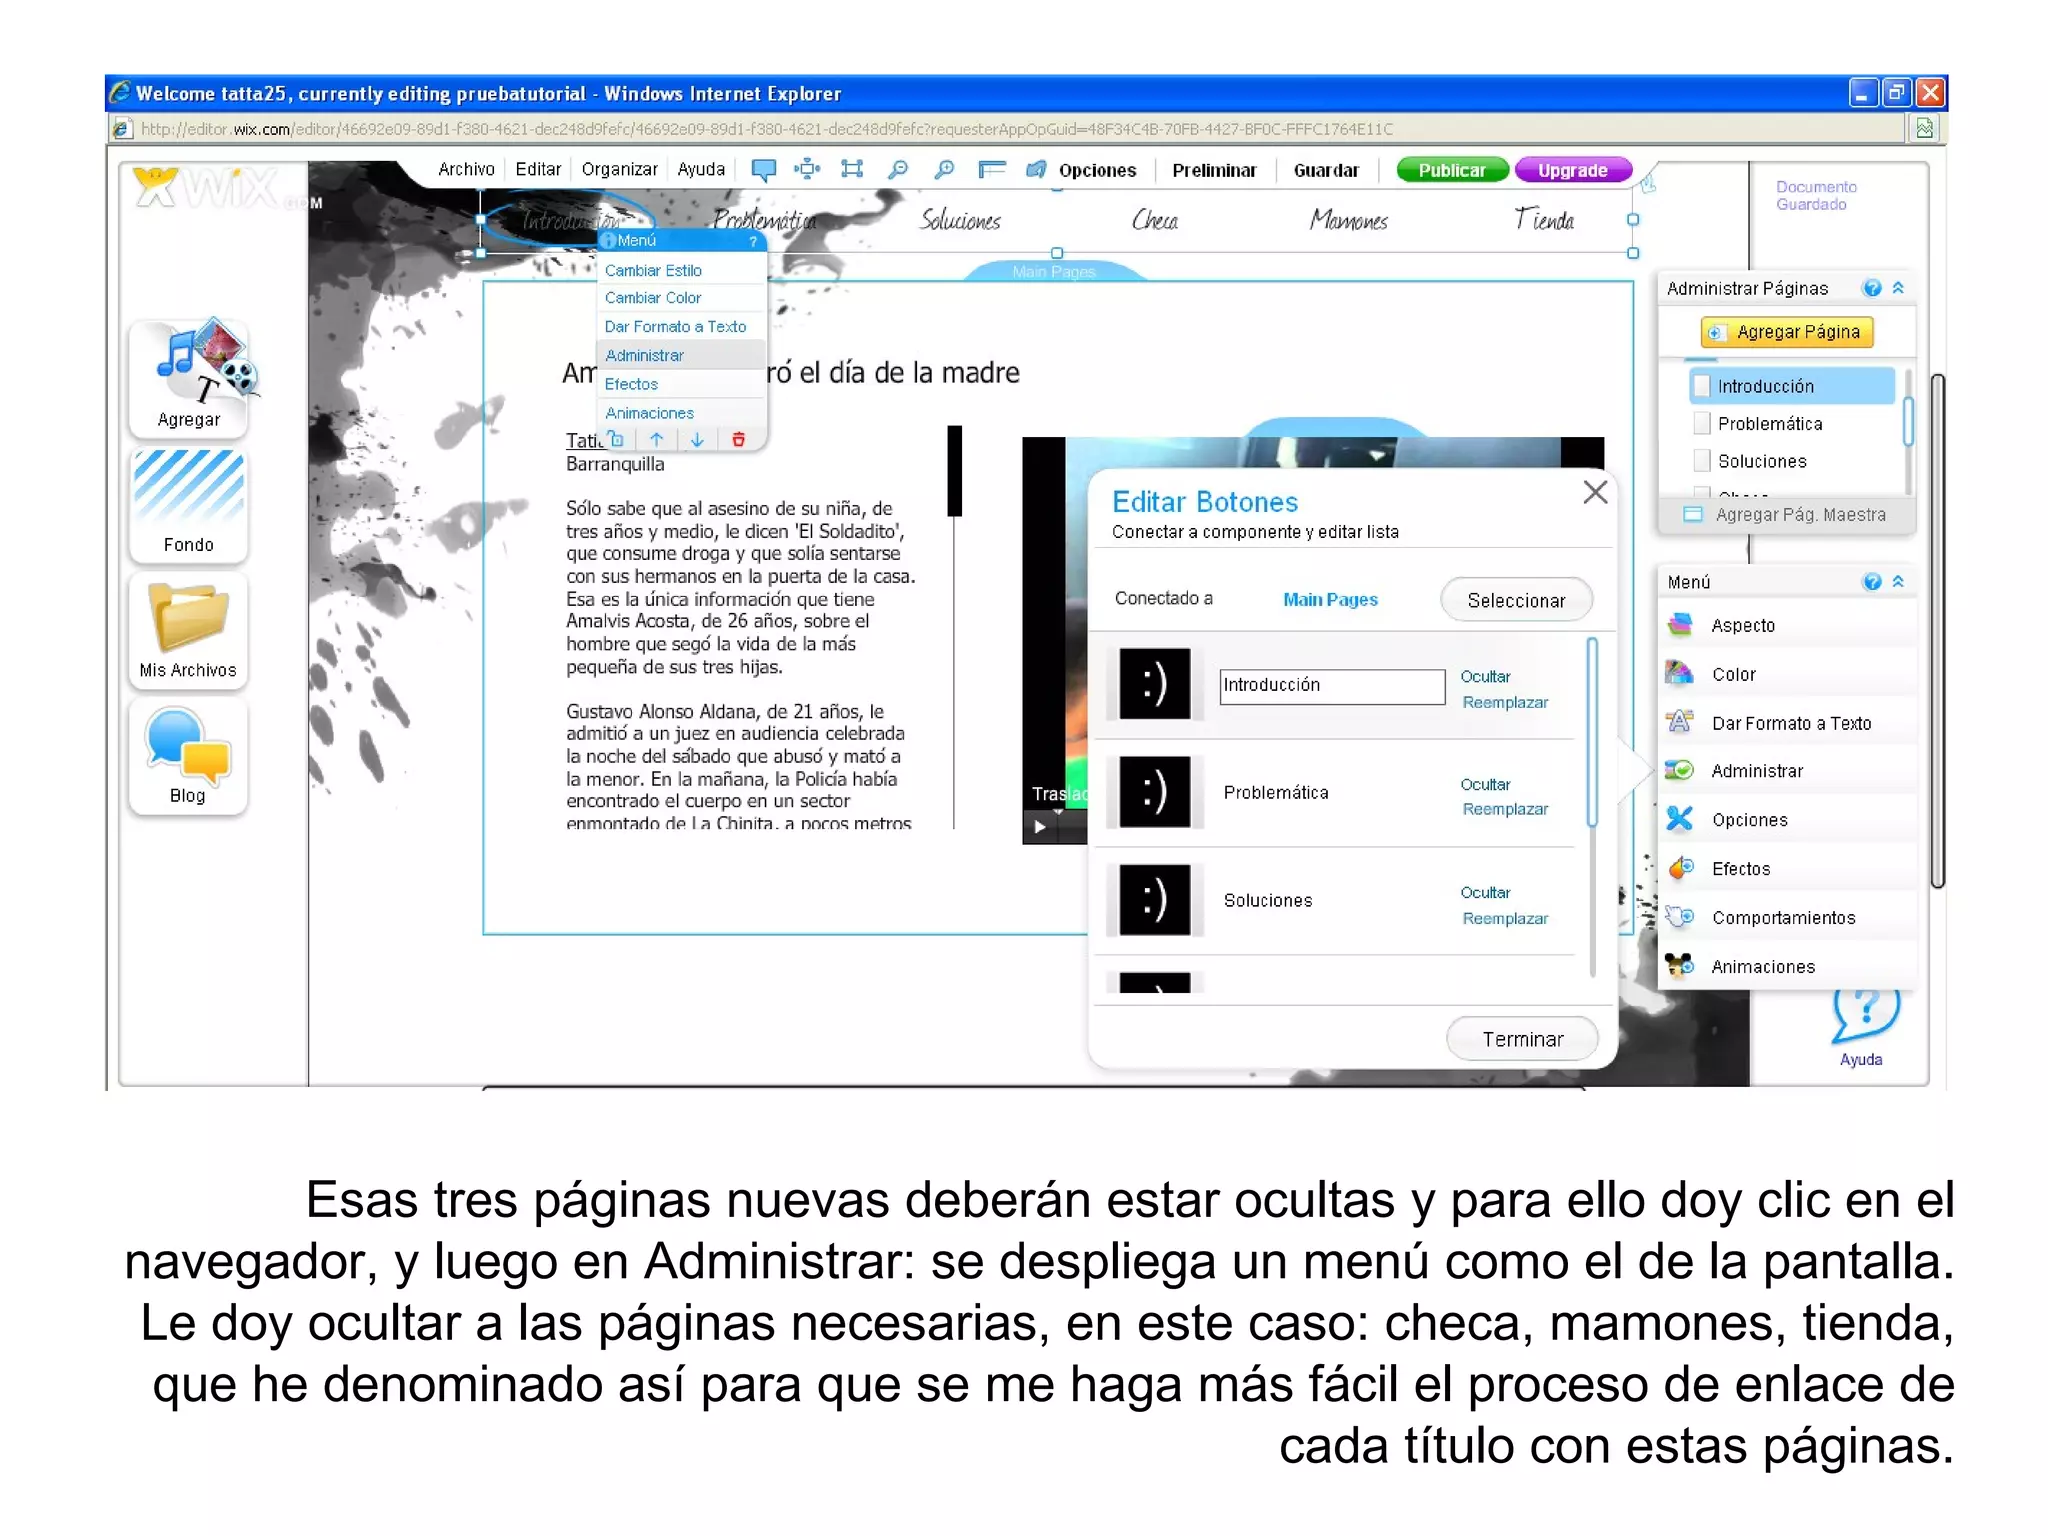Collapse the Administrar Páginas panel
2048x1536 pixels.
pos(1898,288)
